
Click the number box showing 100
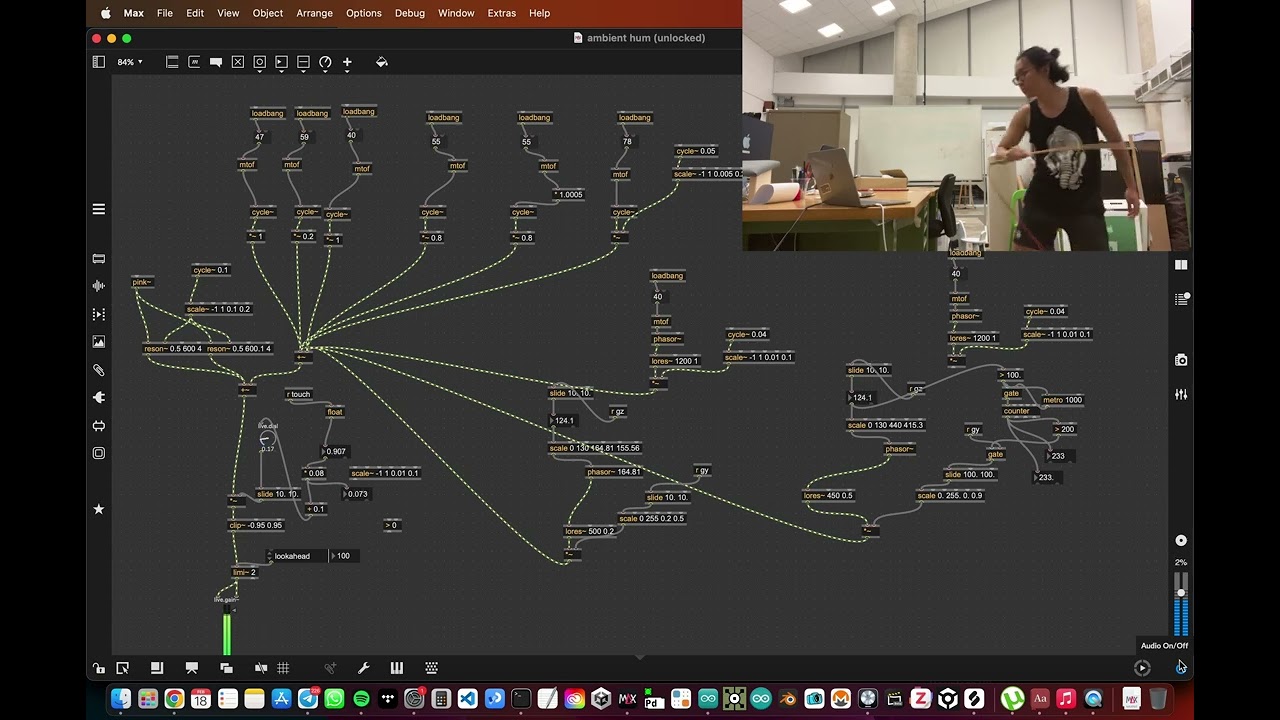(x=343, y=556)
